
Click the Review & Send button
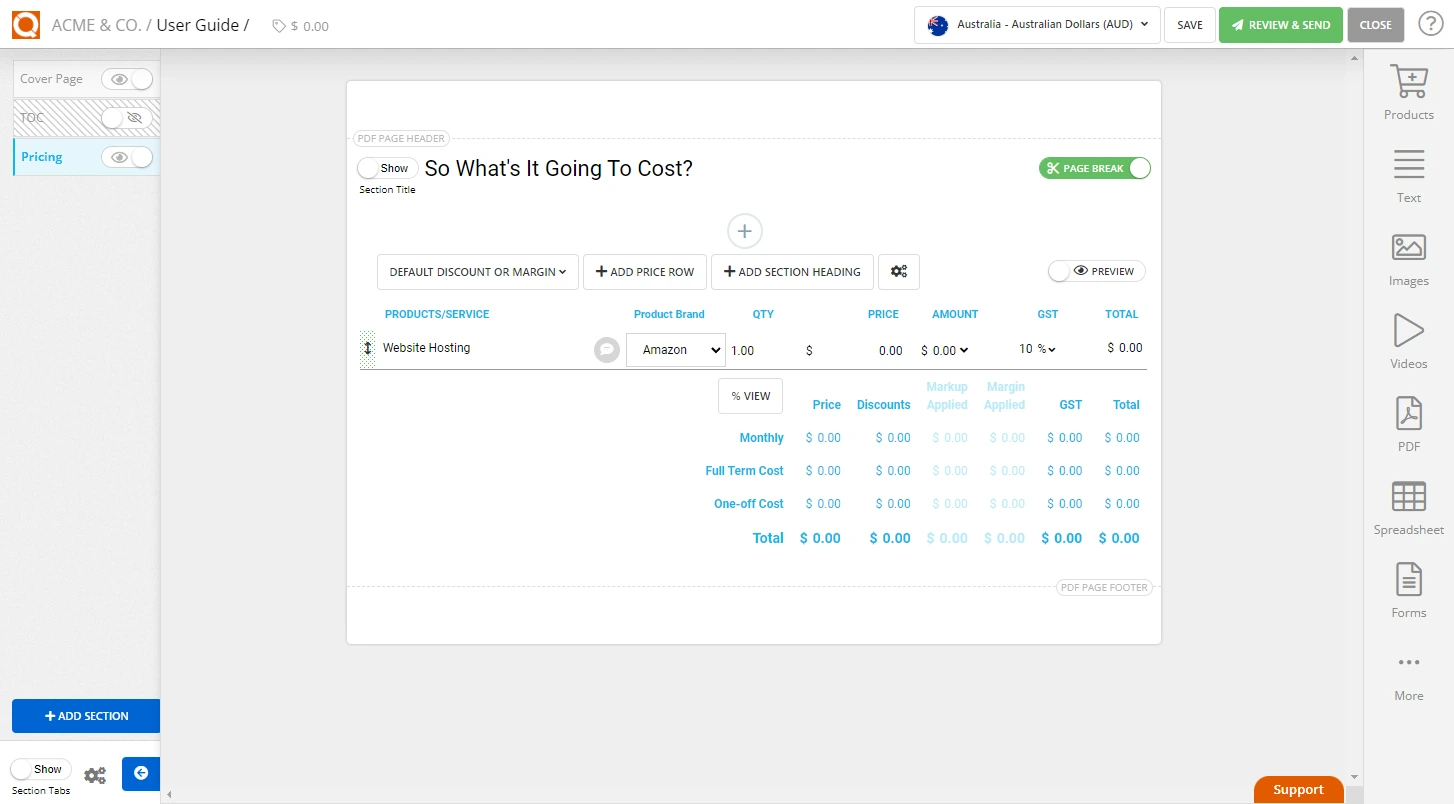[1280, 25]
